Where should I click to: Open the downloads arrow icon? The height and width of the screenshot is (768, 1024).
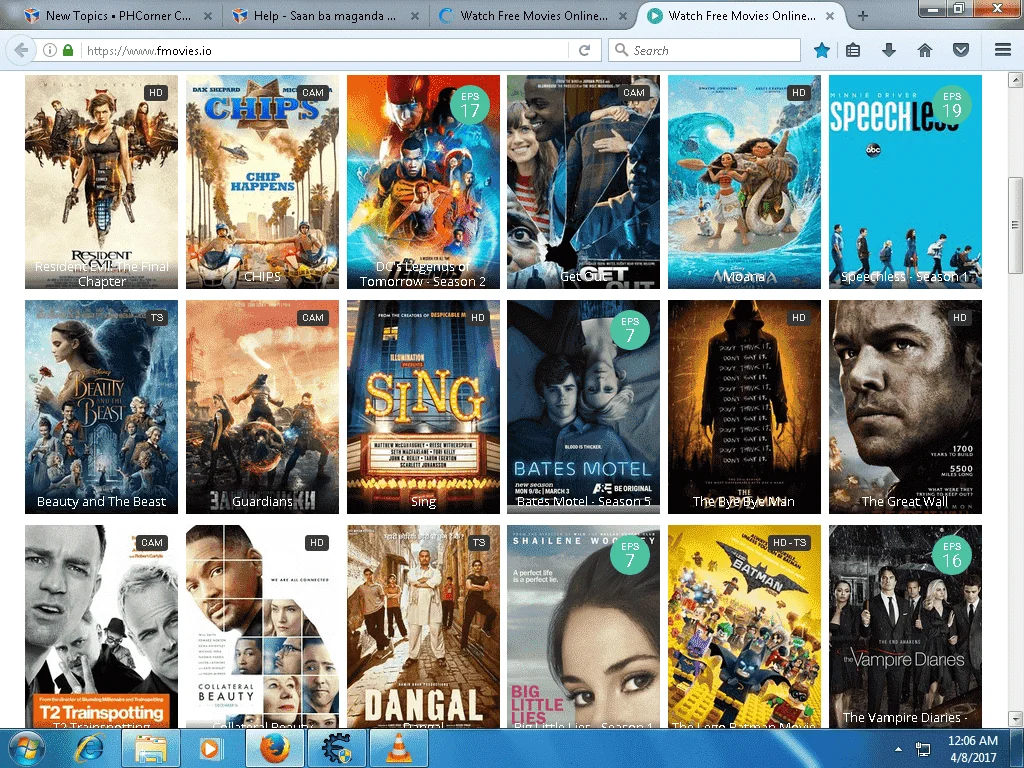click(889, 50)
